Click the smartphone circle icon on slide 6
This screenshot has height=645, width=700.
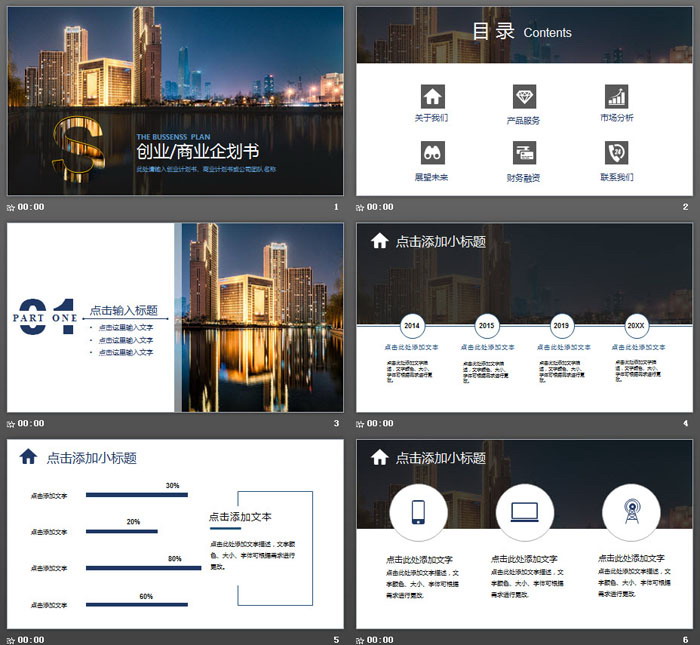click(x=418, y=512)
